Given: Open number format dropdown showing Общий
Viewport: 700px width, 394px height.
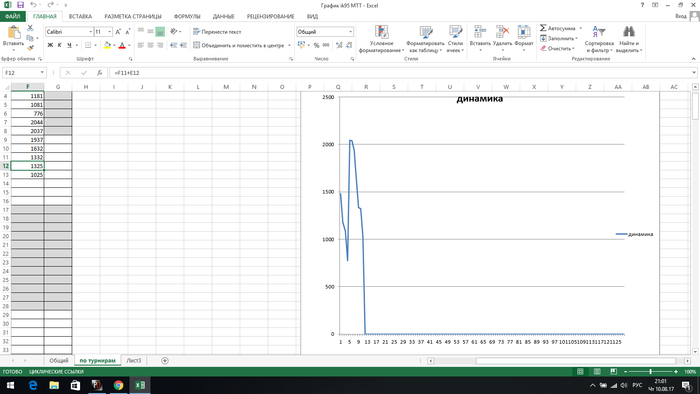Looking at the screenshot, I should (x=350, y=32).
